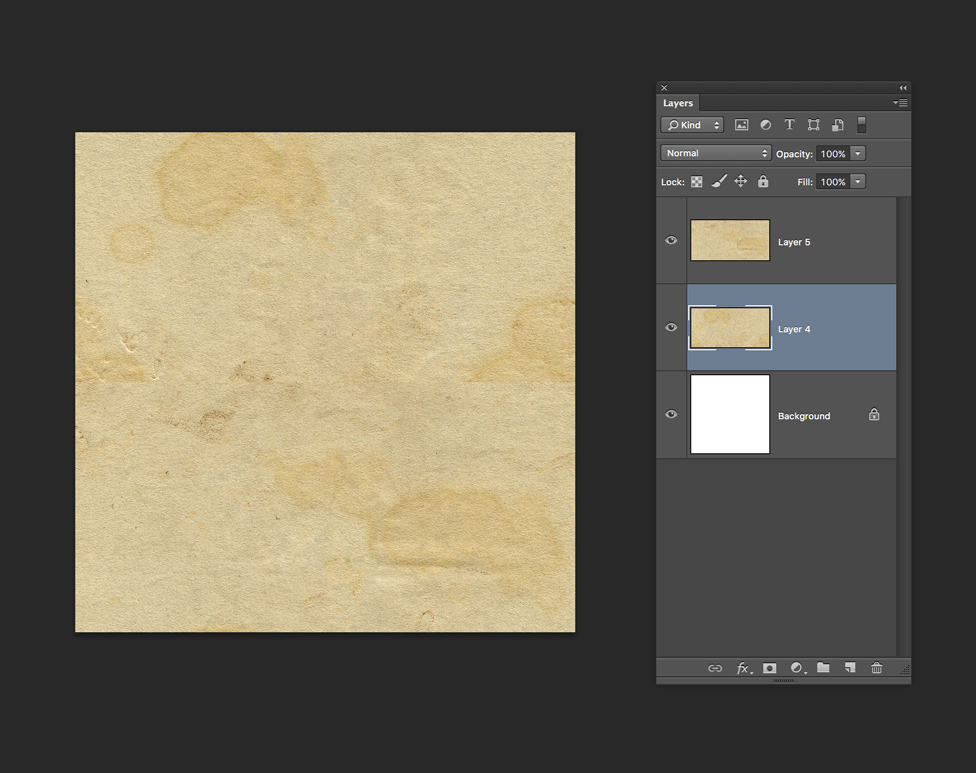
Task: Click the Fill 100% value field
Action: click(x=833, y=182)
